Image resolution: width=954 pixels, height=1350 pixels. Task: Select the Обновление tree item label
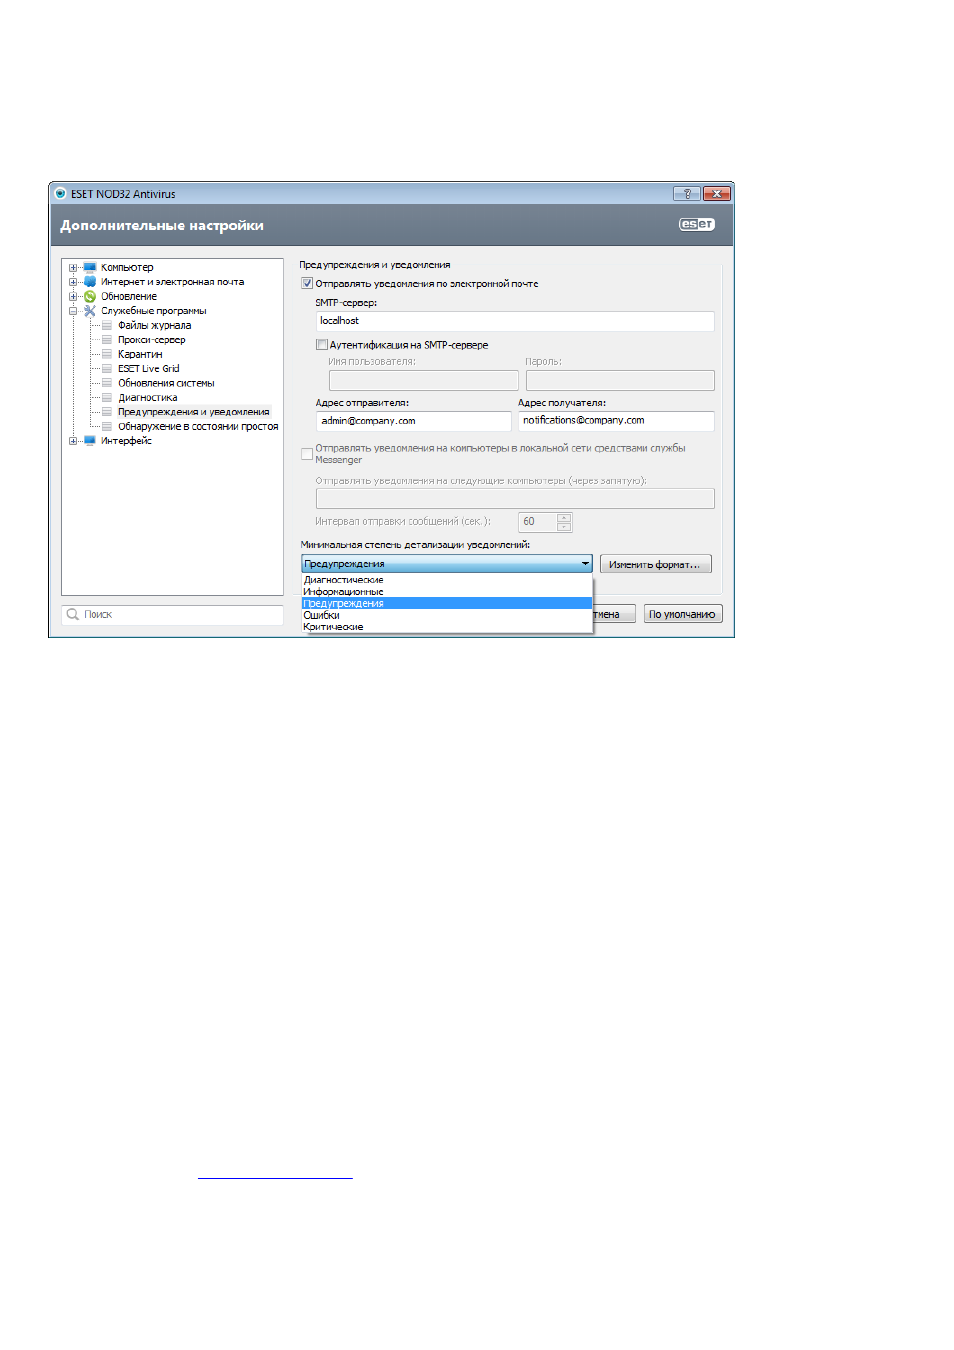coord(129,297)
